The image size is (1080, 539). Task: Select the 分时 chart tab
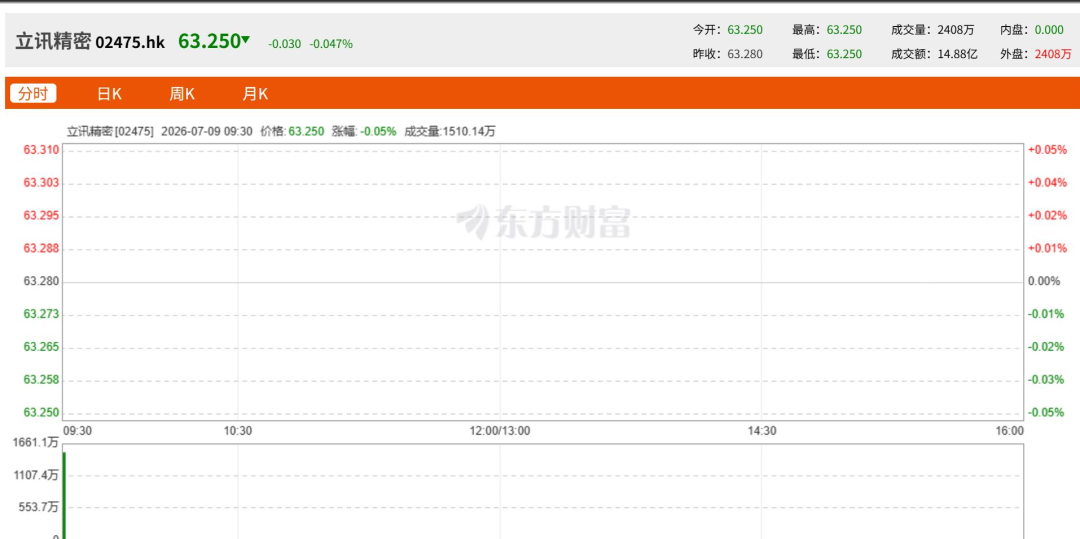pos(33,94)
